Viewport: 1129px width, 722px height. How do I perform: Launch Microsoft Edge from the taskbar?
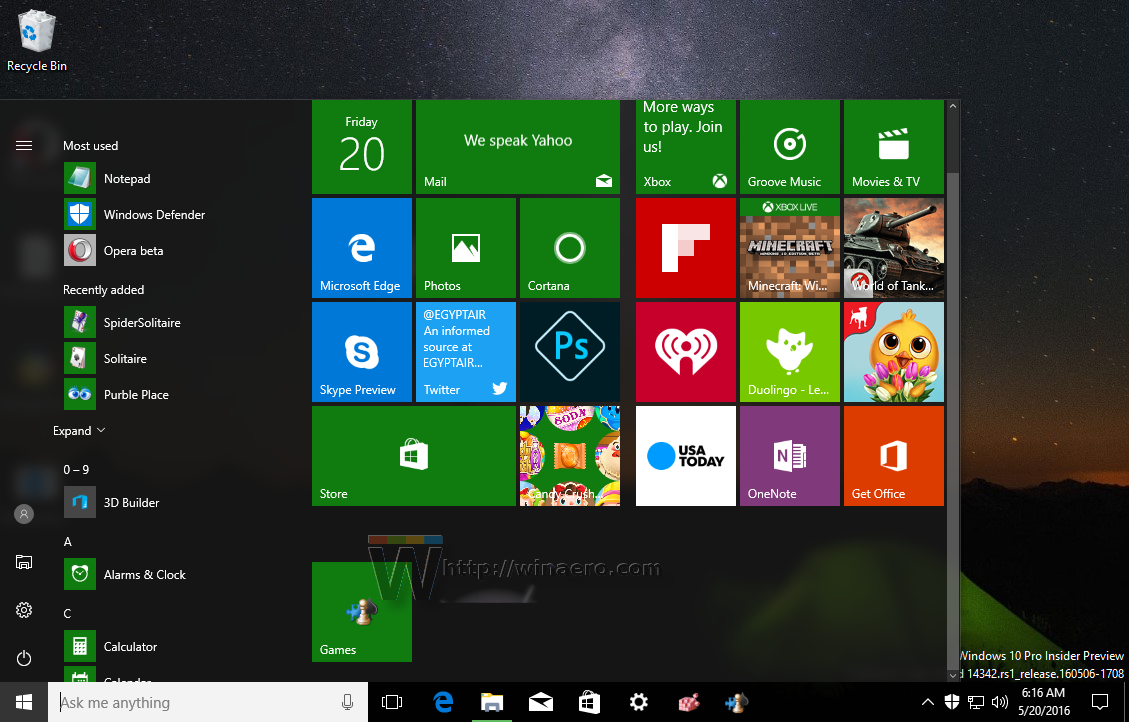443,701
